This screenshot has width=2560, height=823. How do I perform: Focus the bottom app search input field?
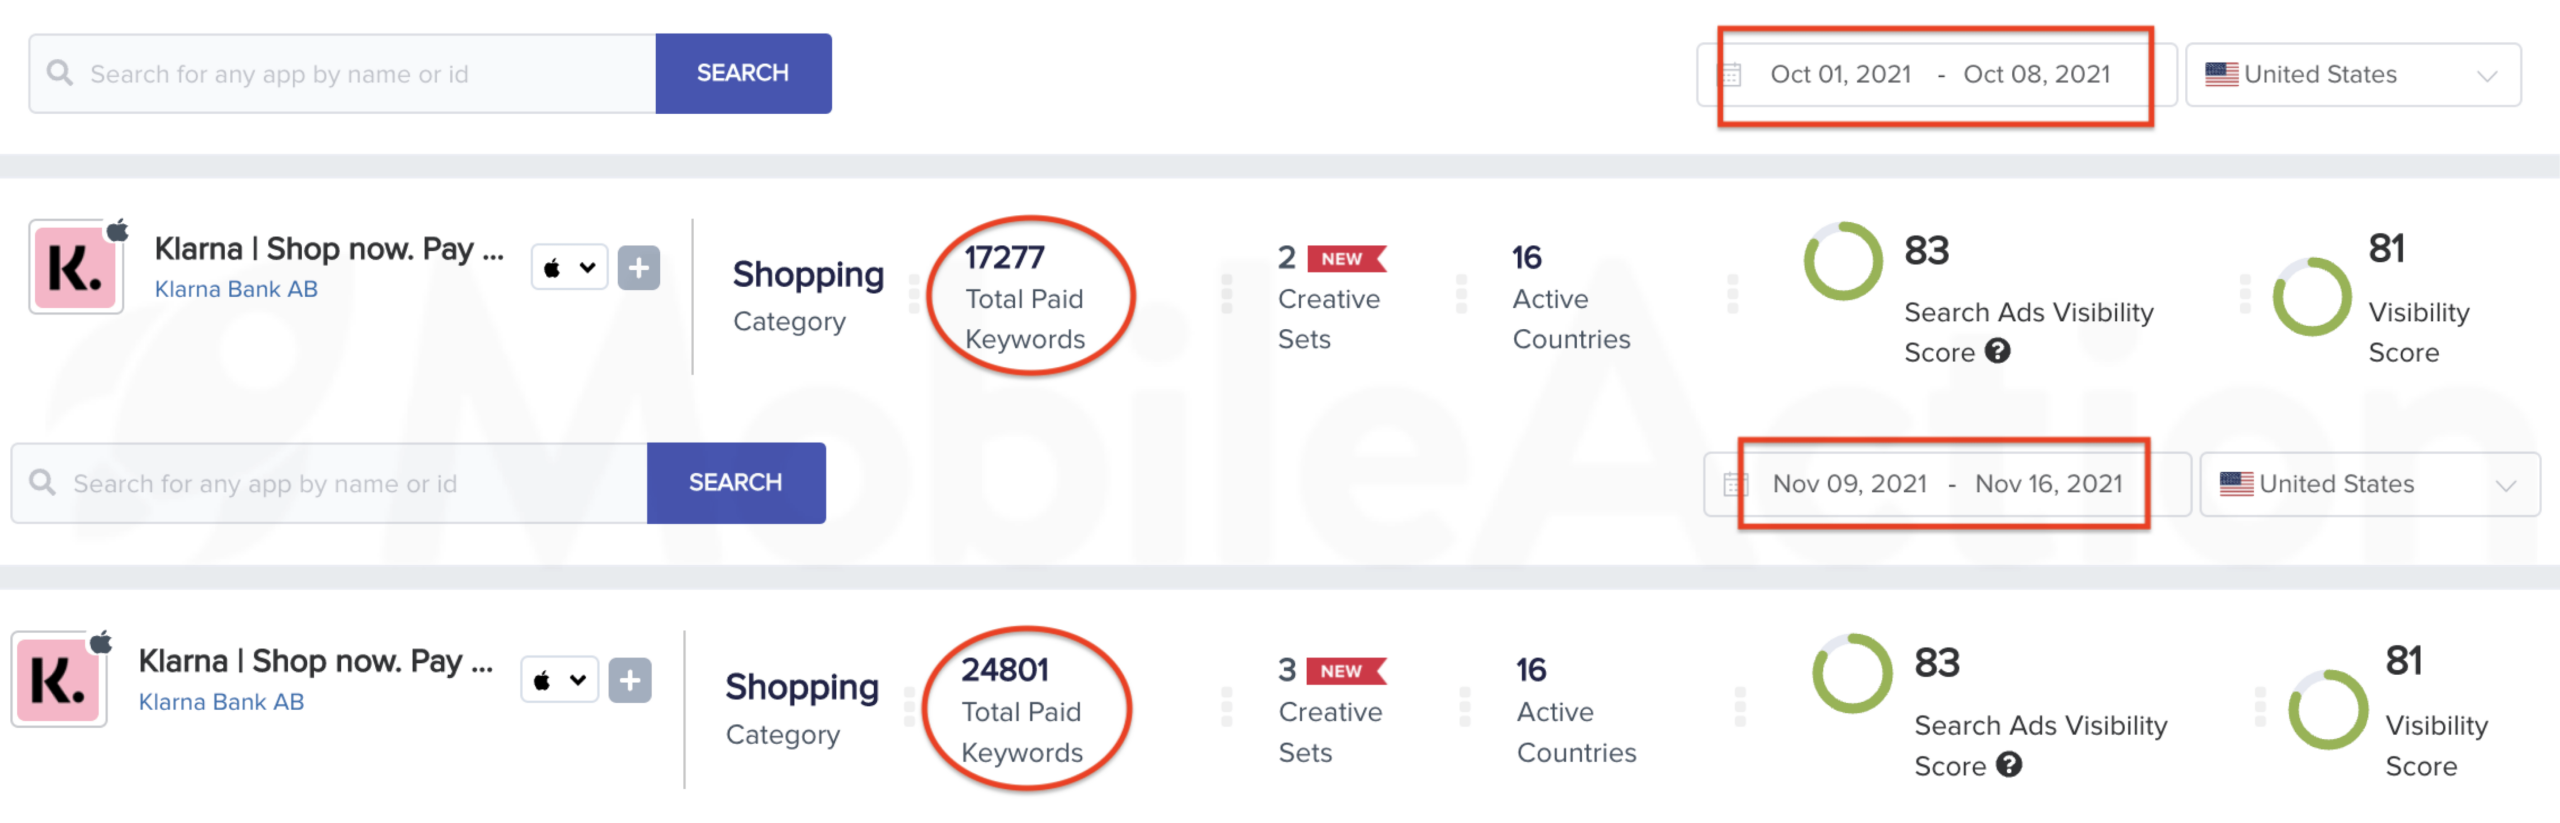click(x=330, y=484)
